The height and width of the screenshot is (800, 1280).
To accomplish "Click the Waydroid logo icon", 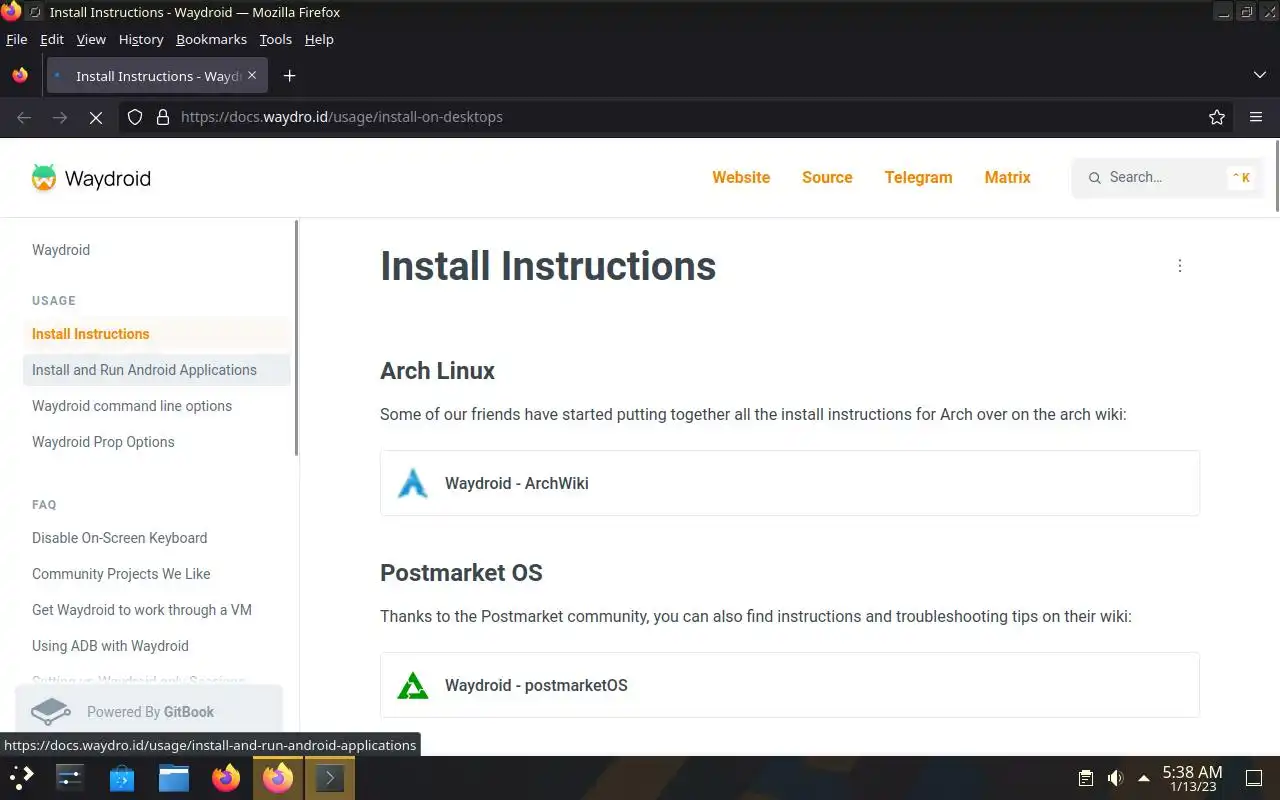I will (x=44, y=178).
